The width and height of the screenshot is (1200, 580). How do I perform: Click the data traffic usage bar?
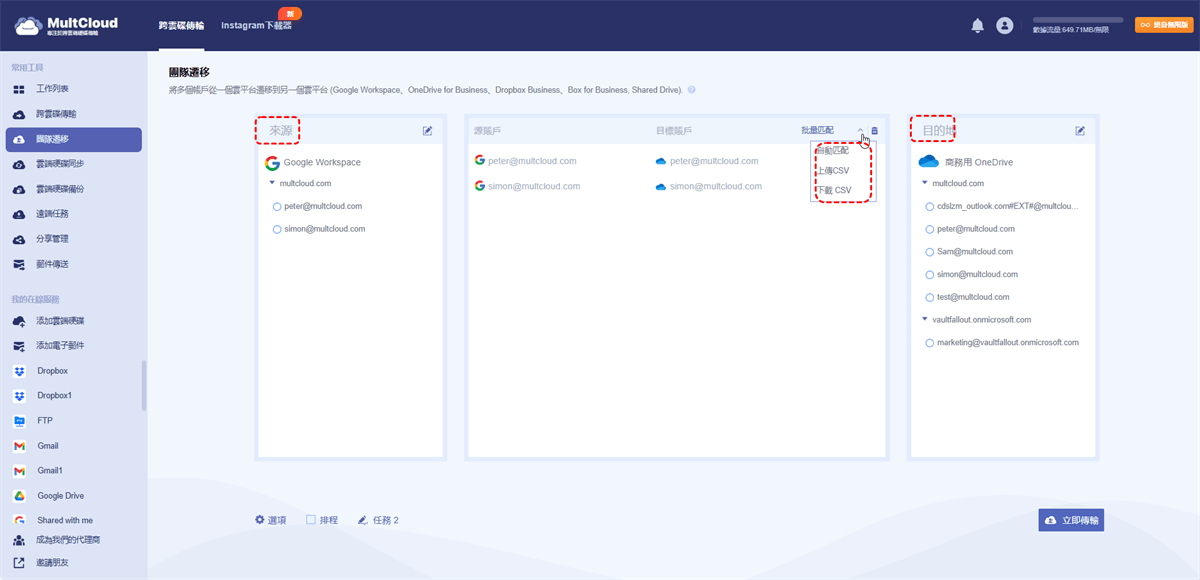coord(1078,20)
